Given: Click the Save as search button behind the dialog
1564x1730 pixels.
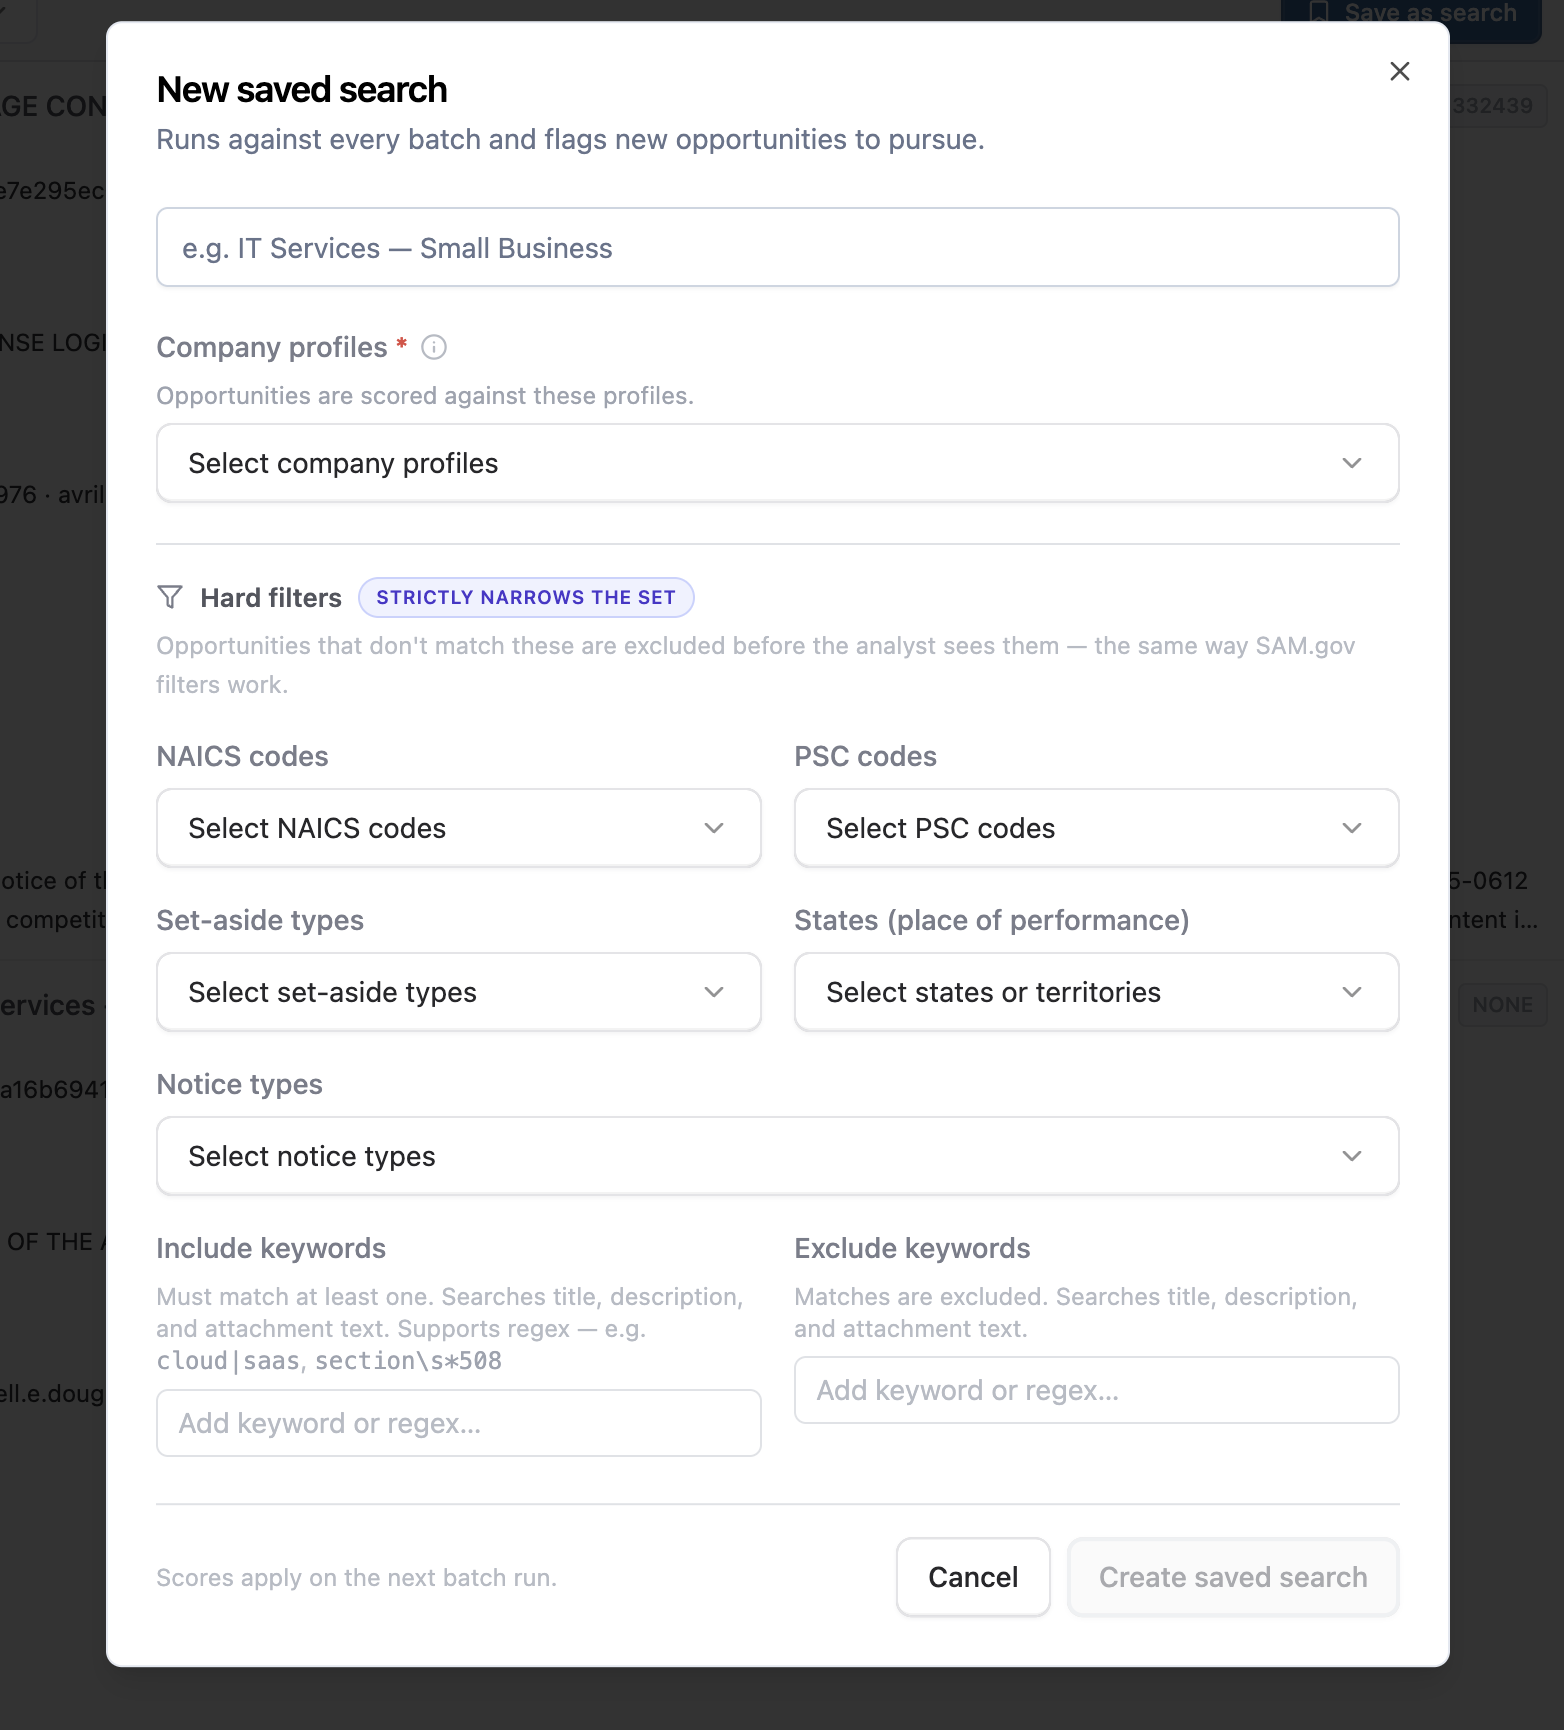Looking at the screenshot, I should pos(1411,15).
